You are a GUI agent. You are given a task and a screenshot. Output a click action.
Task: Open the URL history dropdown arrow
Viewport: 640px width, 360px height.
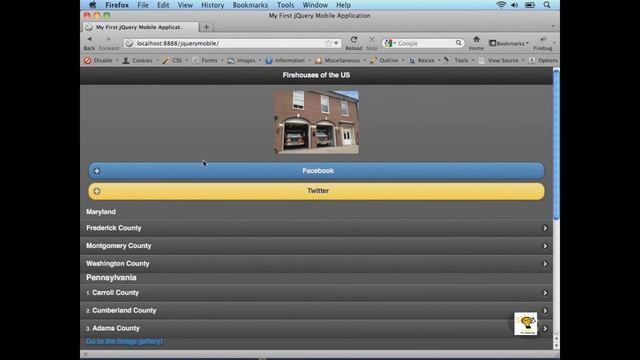(x=336, y=43)
